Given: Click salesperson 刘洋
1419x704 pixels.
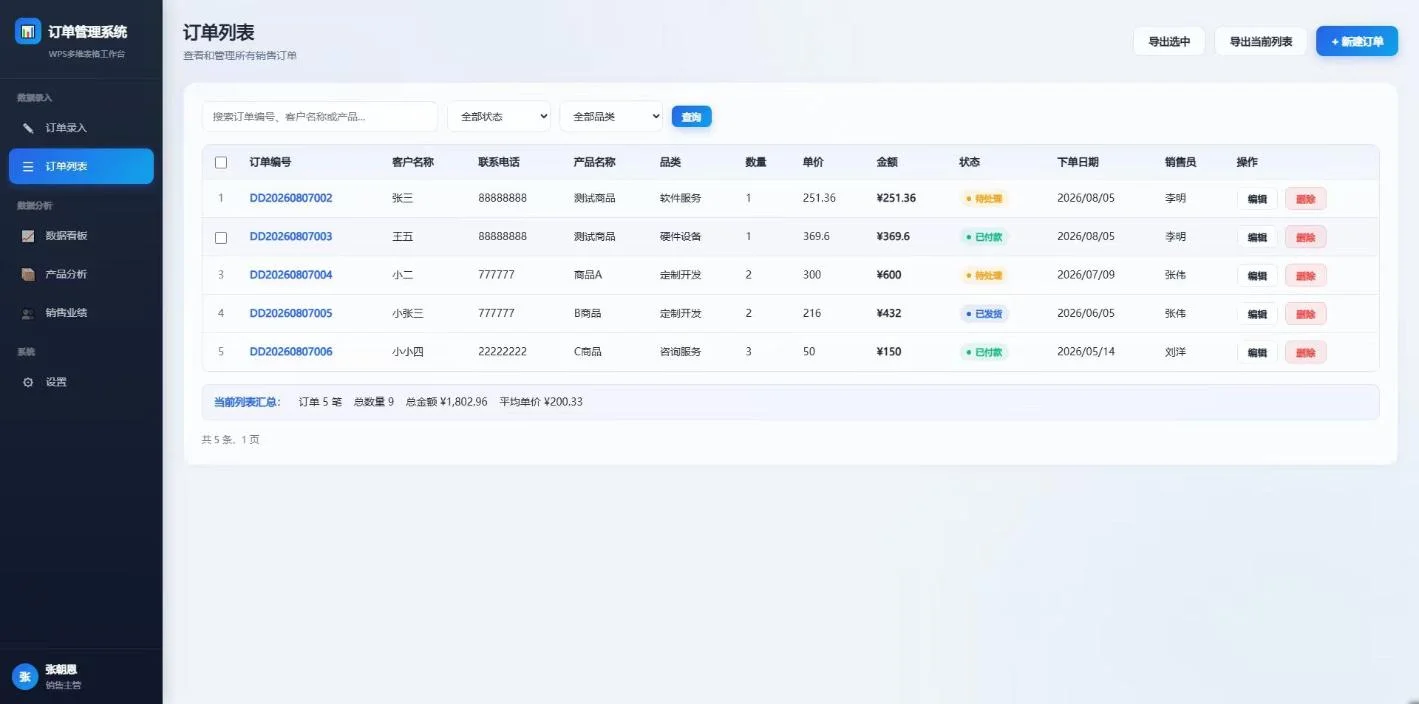Looking at the screenshot, I should (1175, 352).
